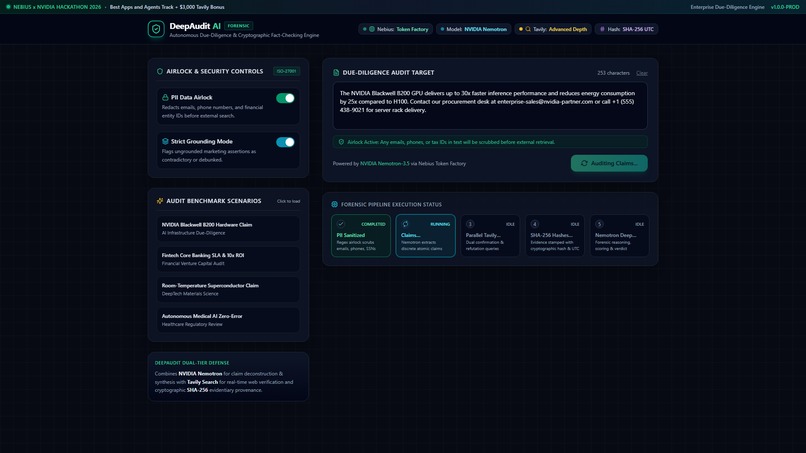Viewport: 806px width, 453px height.
Task: Click the ISO-27001 badge
Action: 286,71
